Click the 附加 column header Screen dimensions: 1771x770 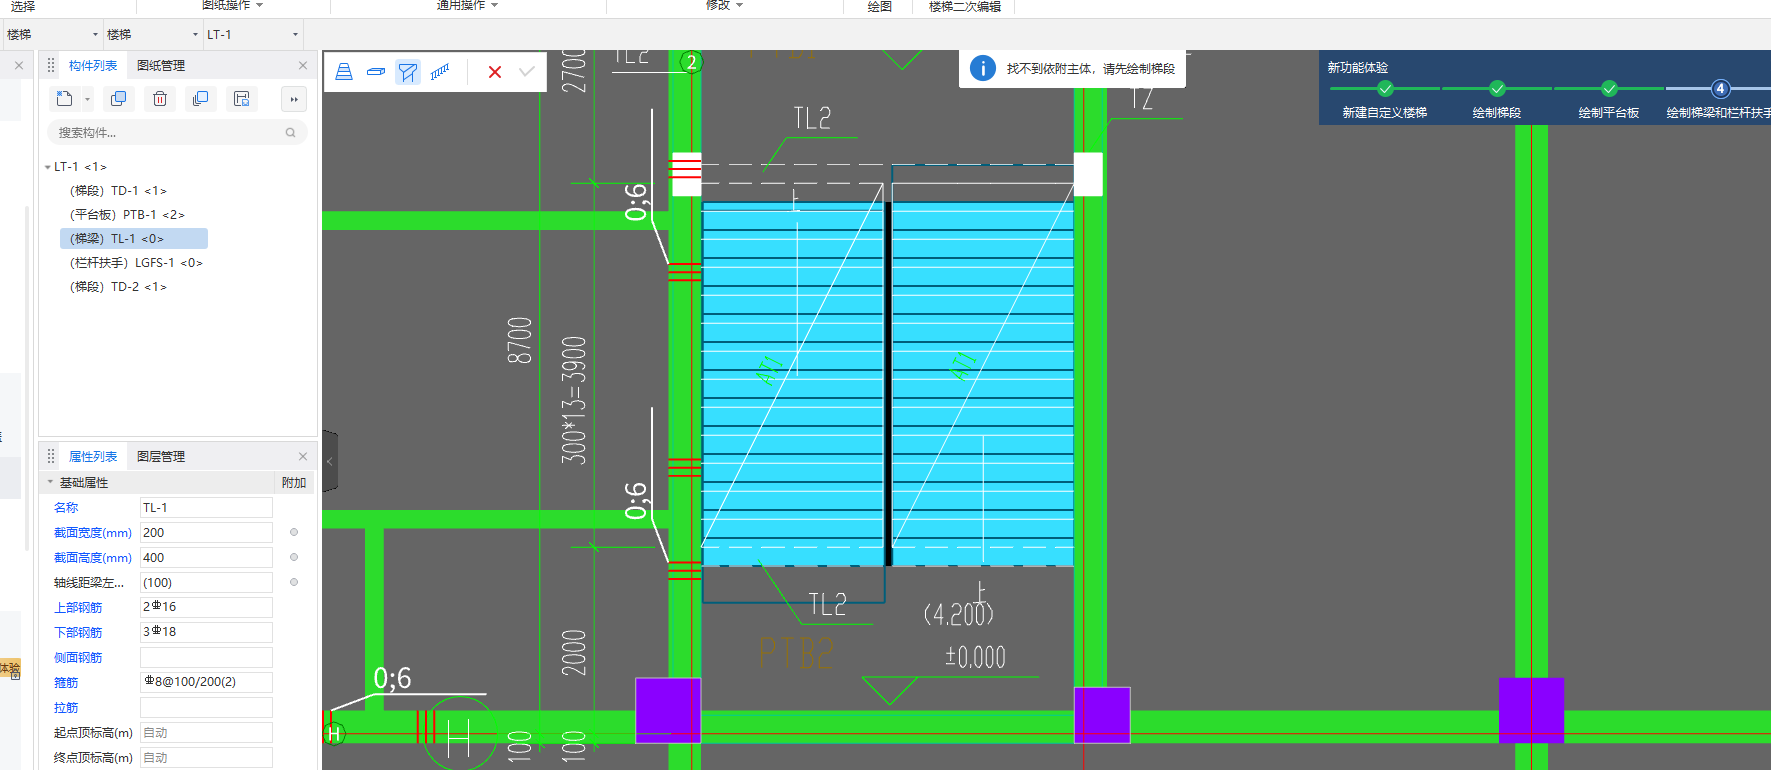pyautogui.click(x=294, y=482)
